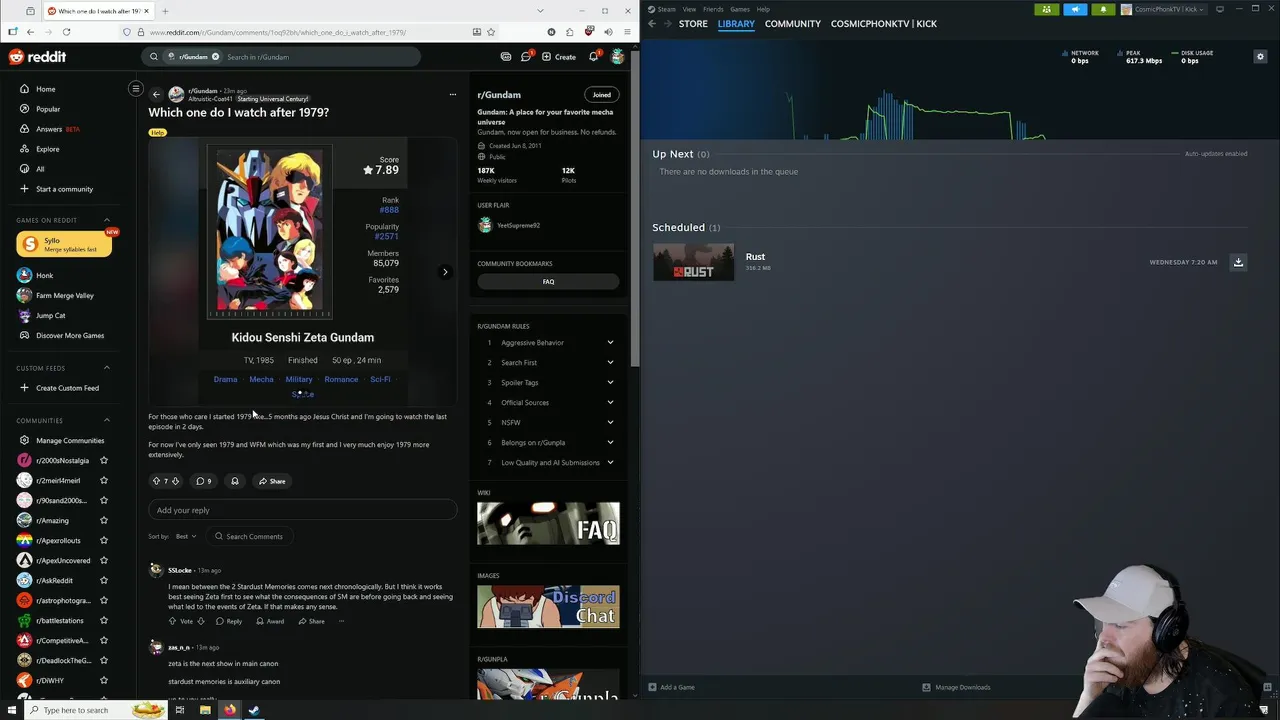Viewport: 1280px width, 720px height.
Task: Downvote SSLocke's comment
Action: point(201,621)
